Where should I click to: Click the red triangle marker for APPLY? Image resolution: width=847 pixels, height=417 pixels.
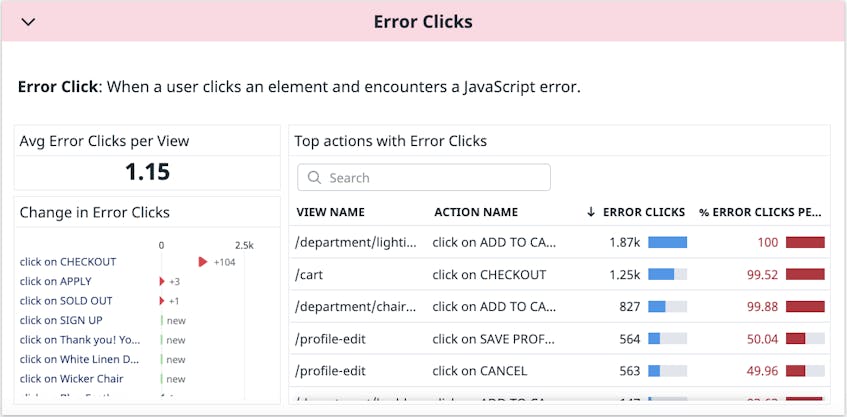162,281
